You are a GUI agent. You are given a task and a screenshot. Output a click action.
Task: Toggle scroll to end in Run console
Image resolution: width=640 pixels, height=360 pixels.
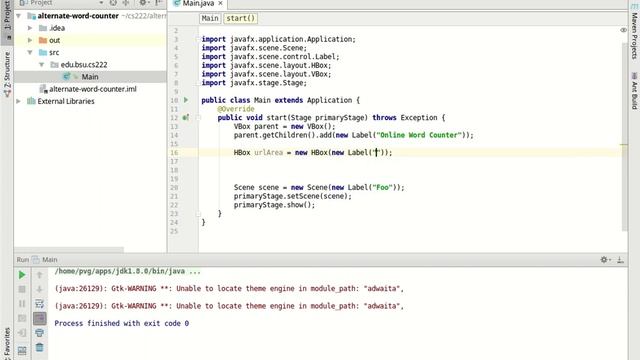click(x=40, y=318)
